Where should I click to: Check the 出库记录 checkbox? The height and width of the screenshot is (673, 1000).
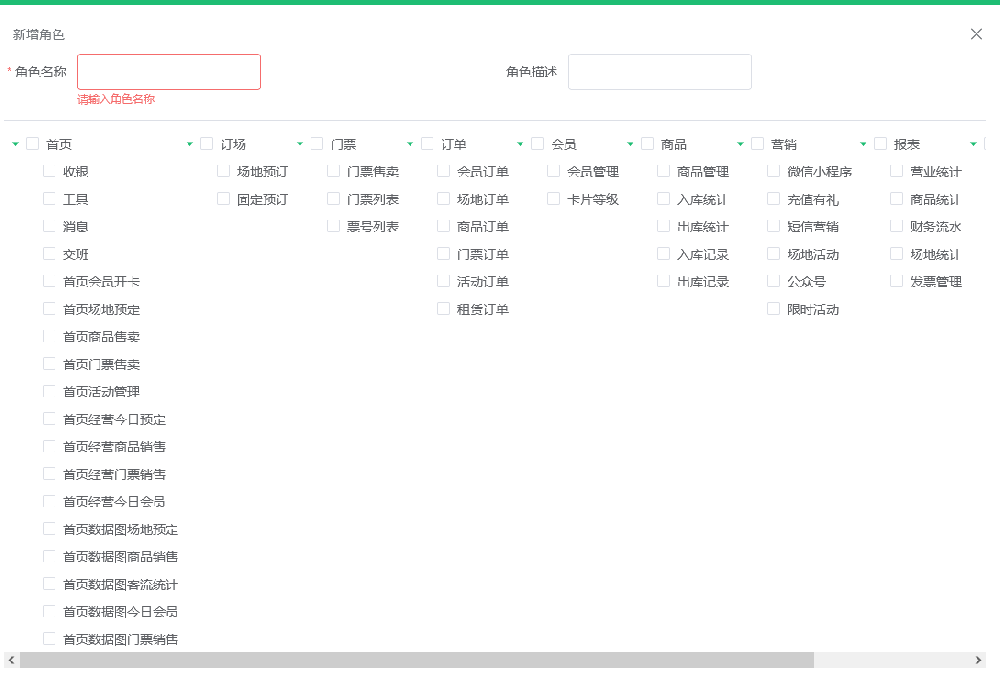(664, 281)
